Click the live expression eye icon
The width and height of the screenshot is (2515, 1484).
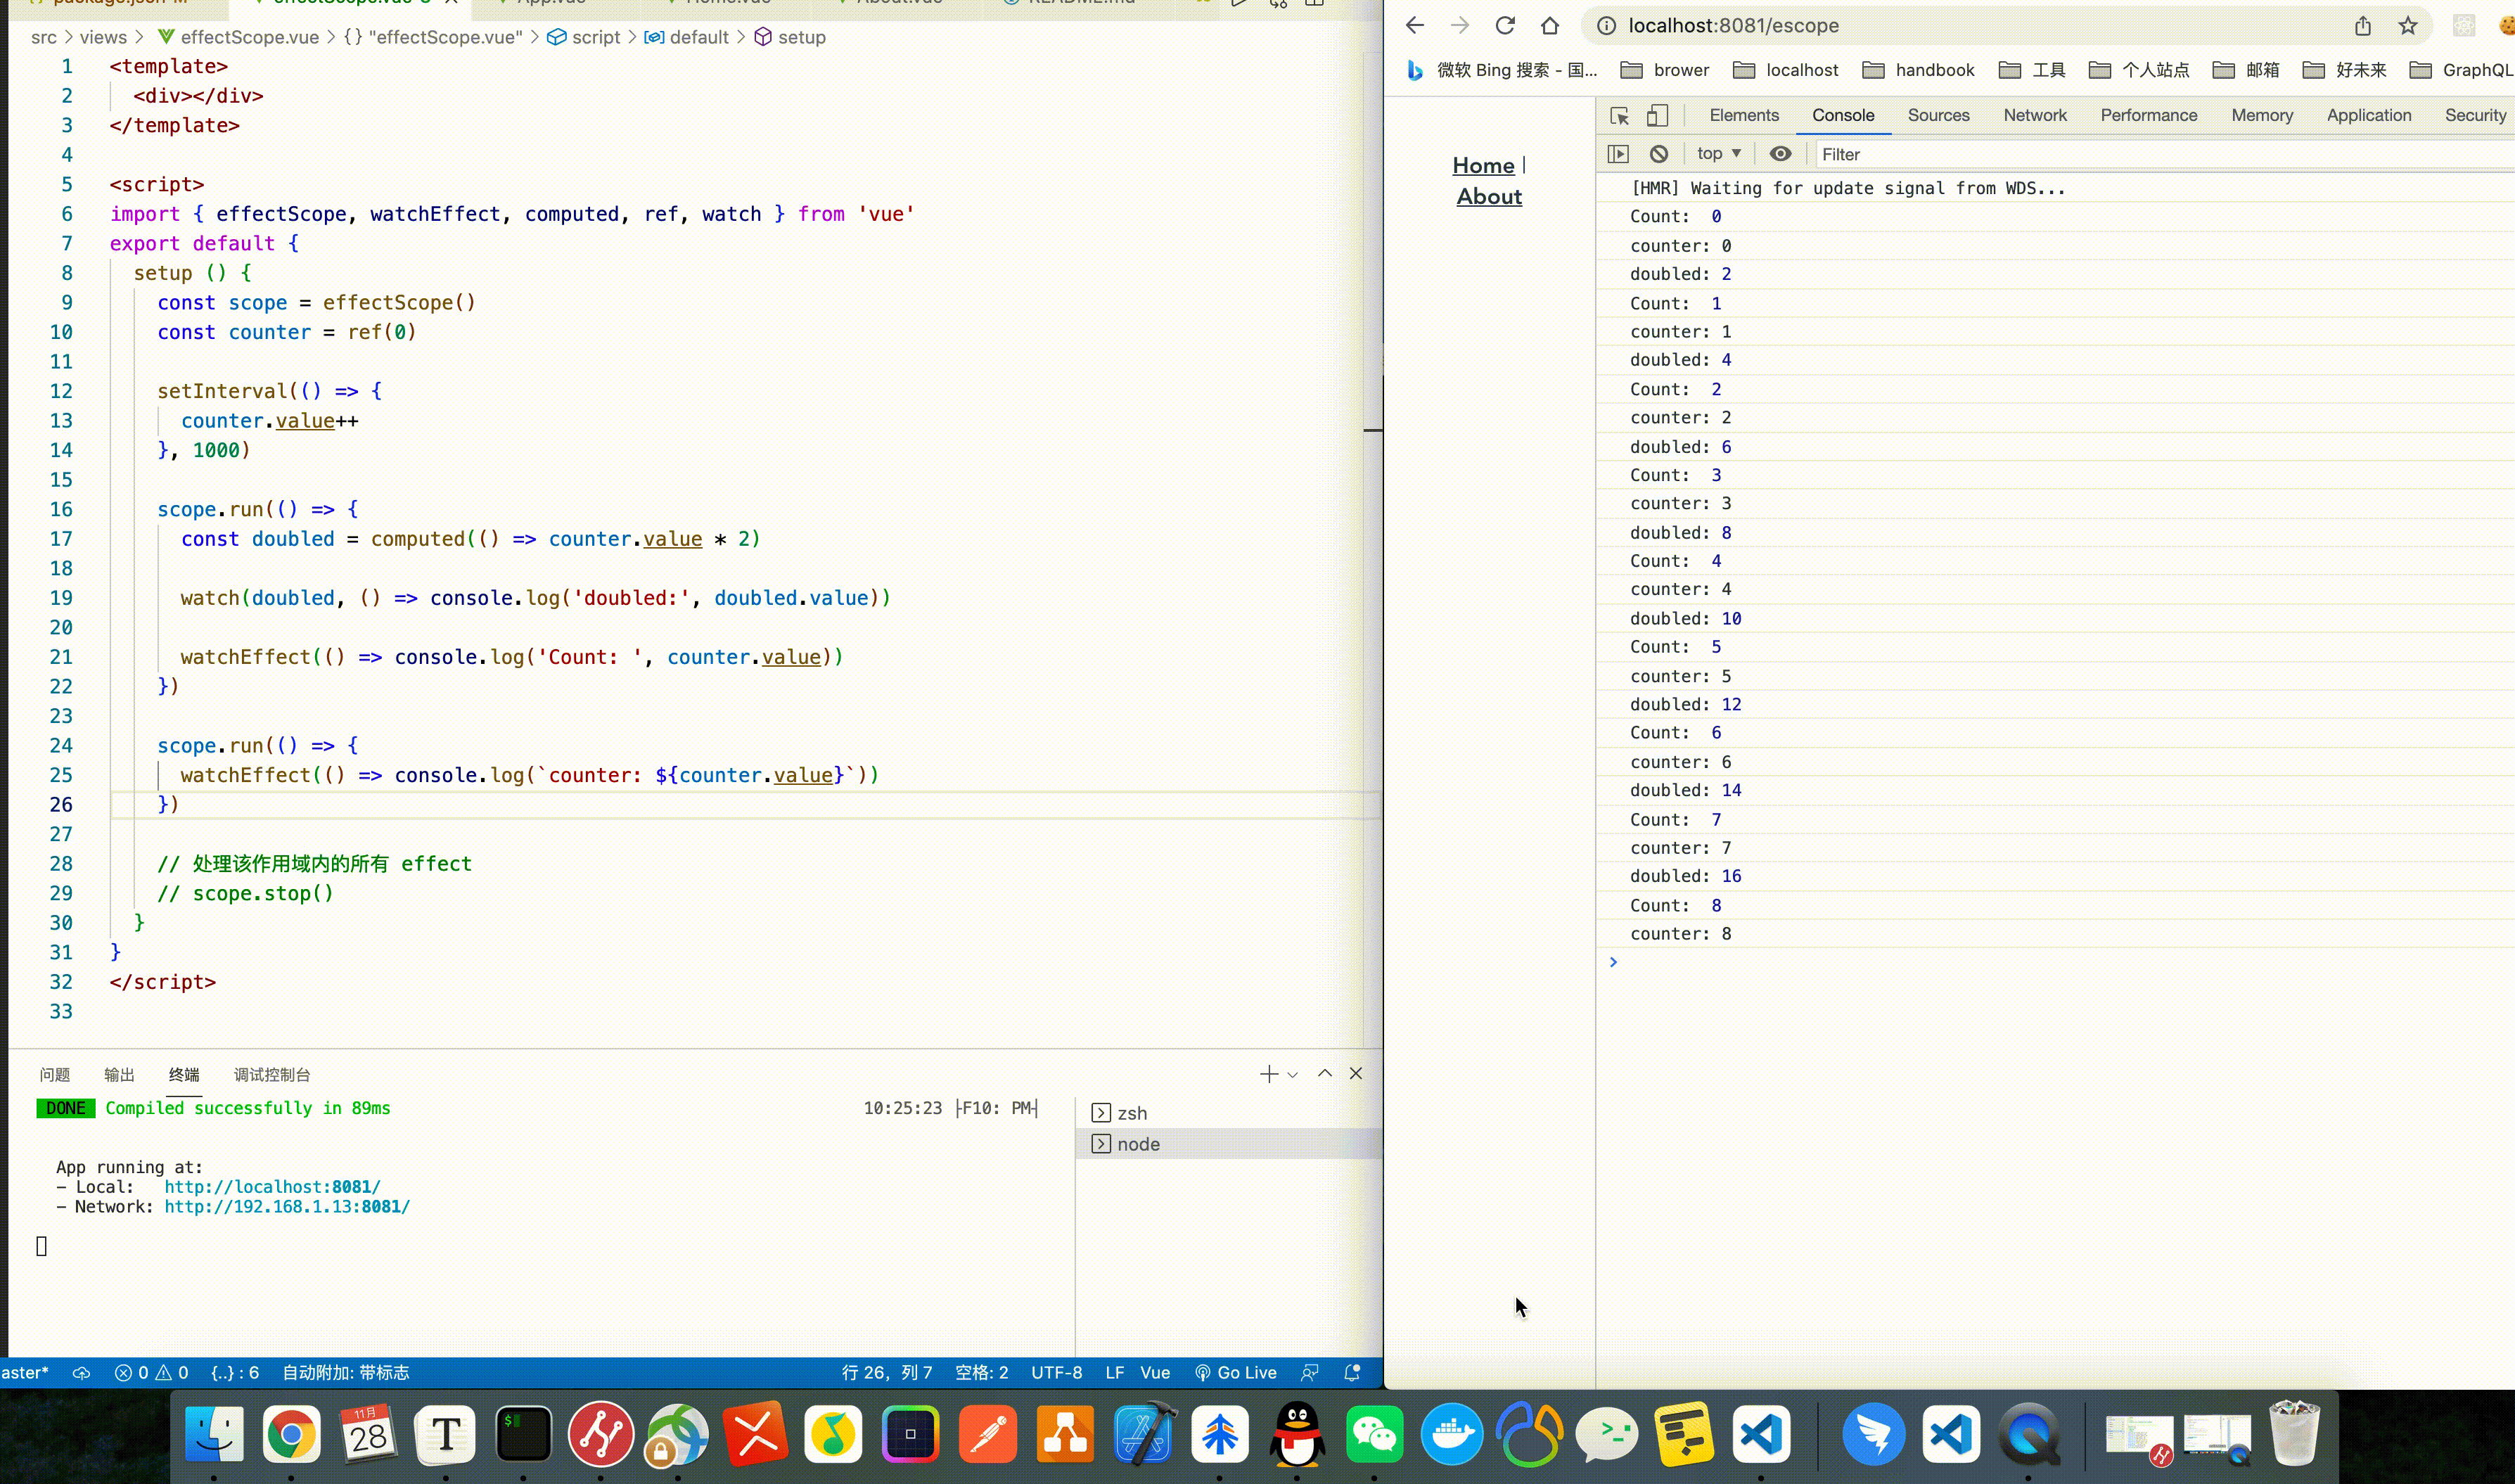pos(1780,154)
